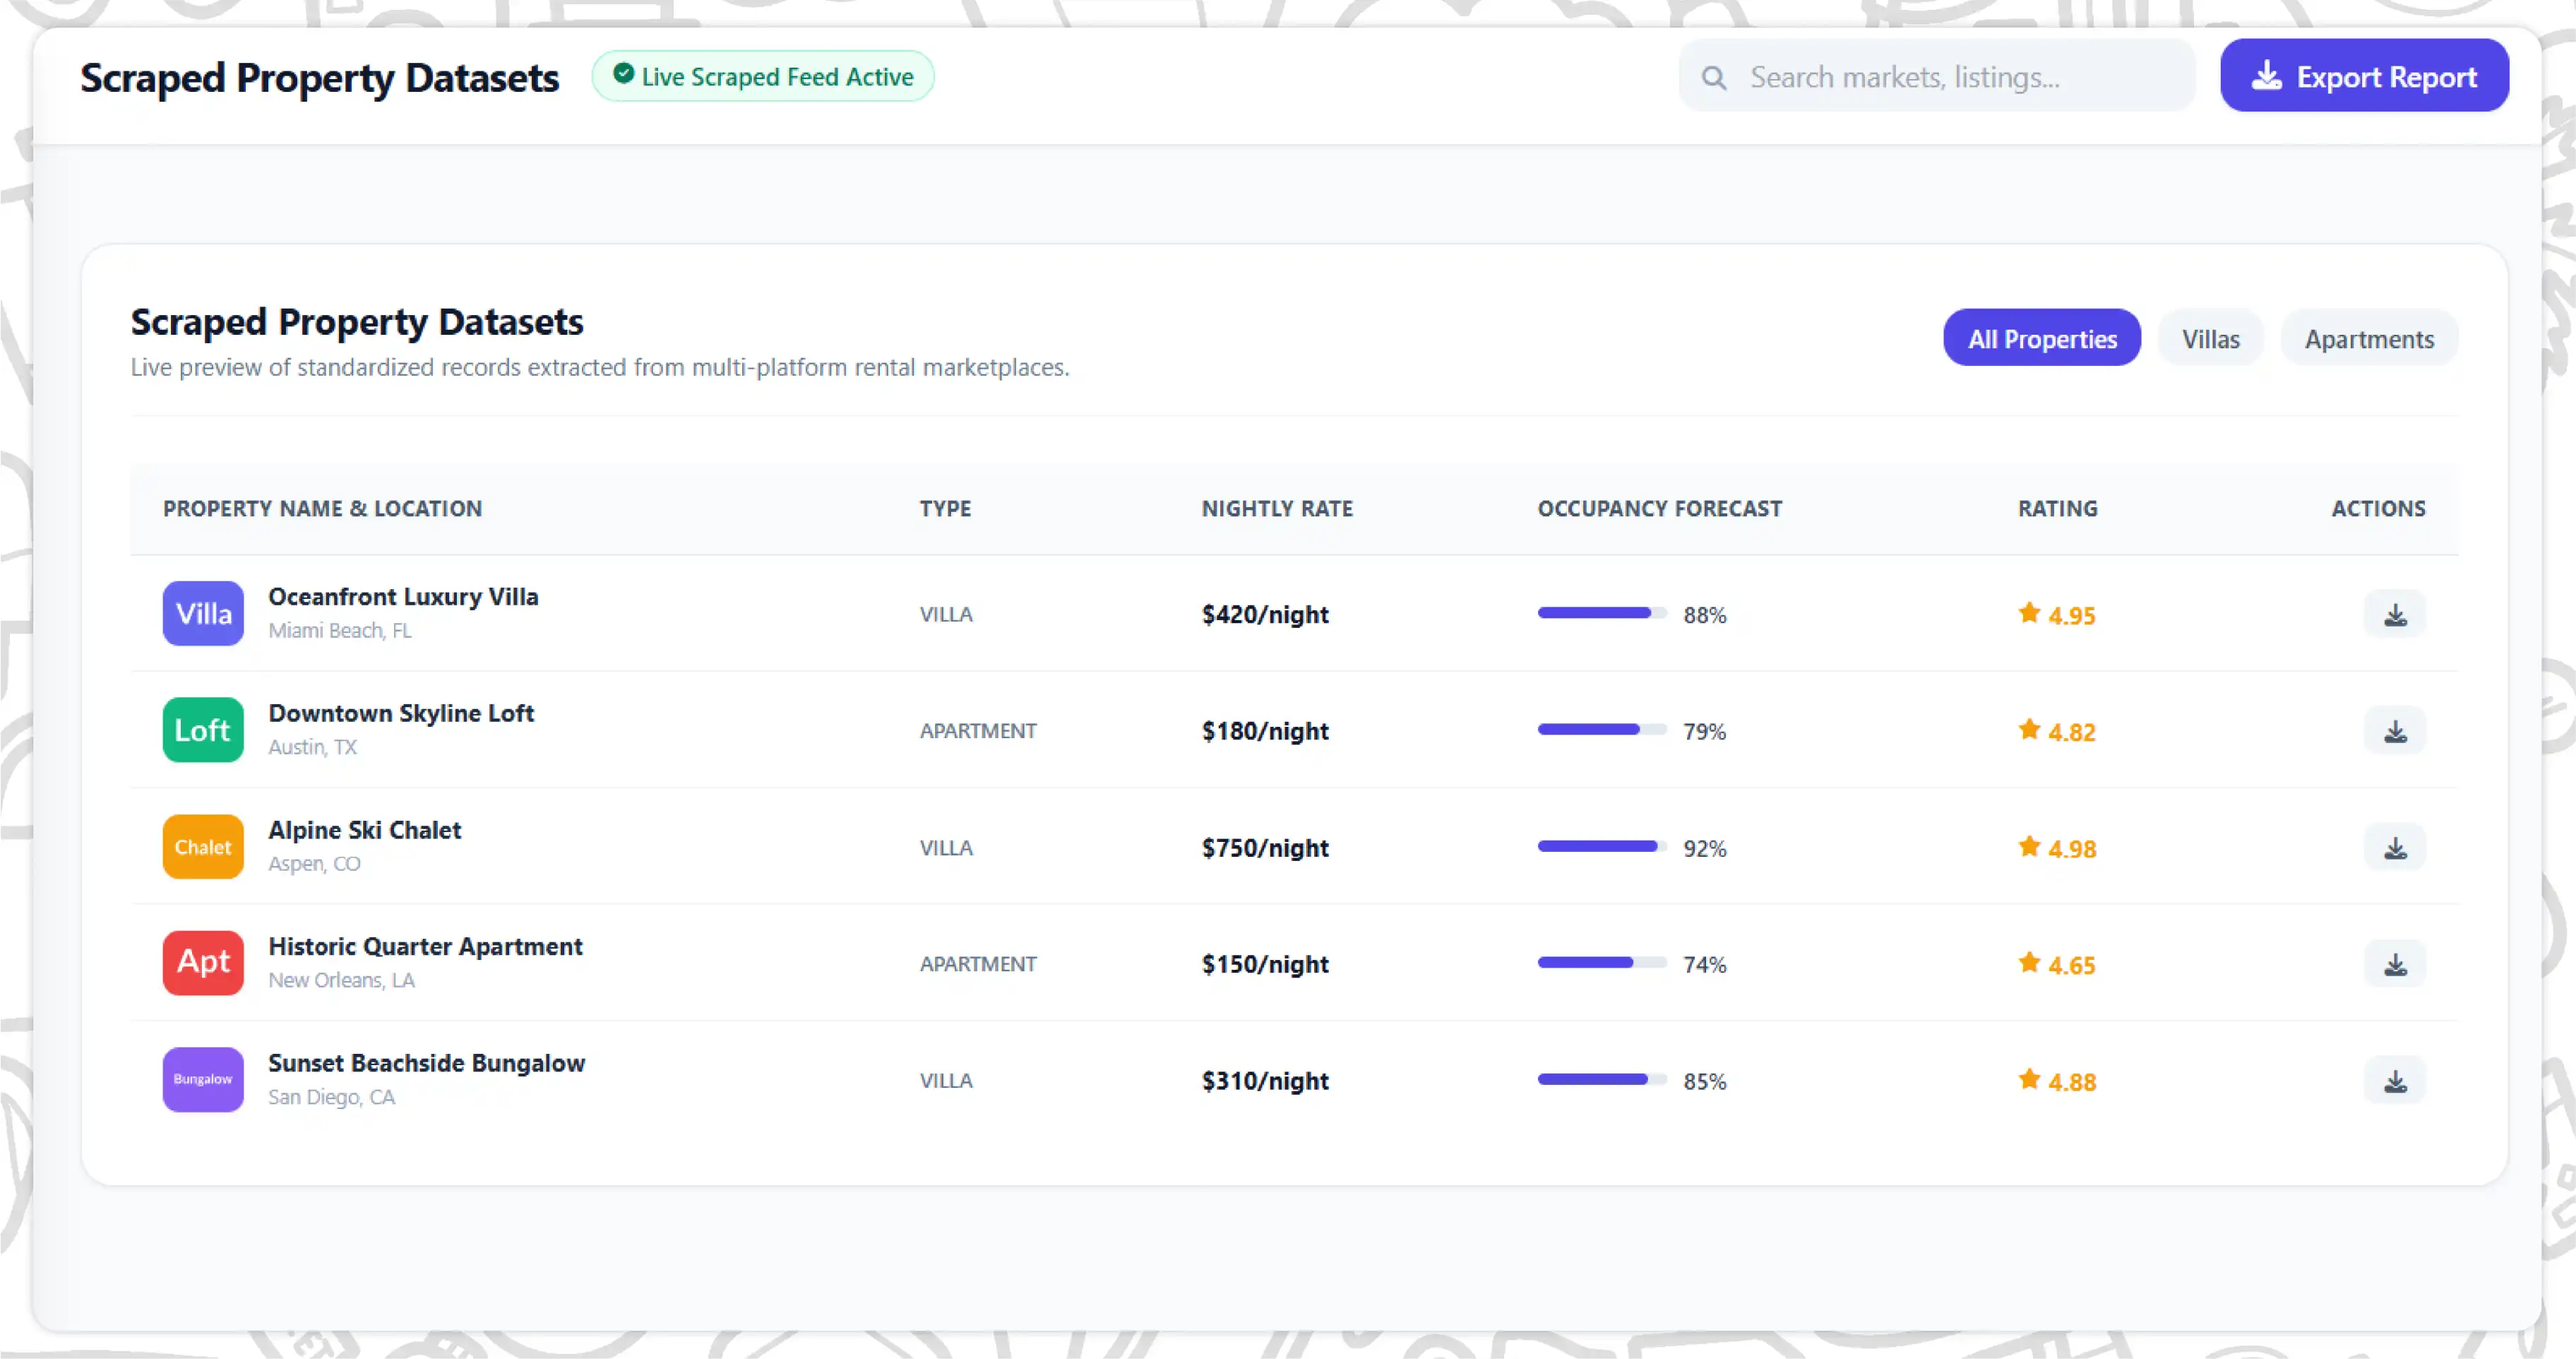The width and height of the screenshot is (2576, 1359).
Task: Click the Type column header
Action: (945, 509)
